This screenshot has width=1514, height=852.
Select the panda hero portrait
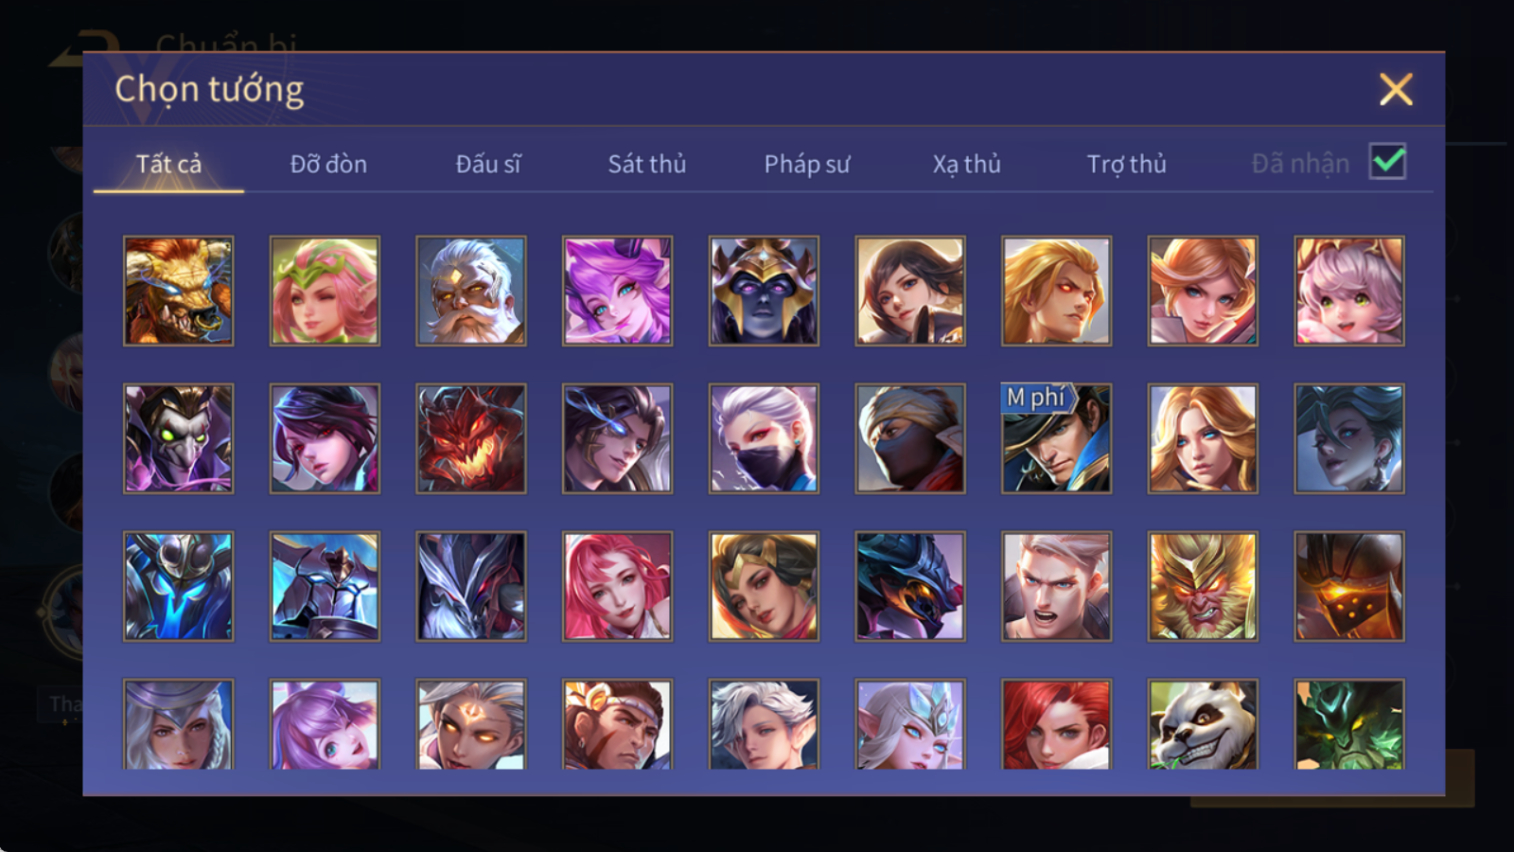point(1202,724)
